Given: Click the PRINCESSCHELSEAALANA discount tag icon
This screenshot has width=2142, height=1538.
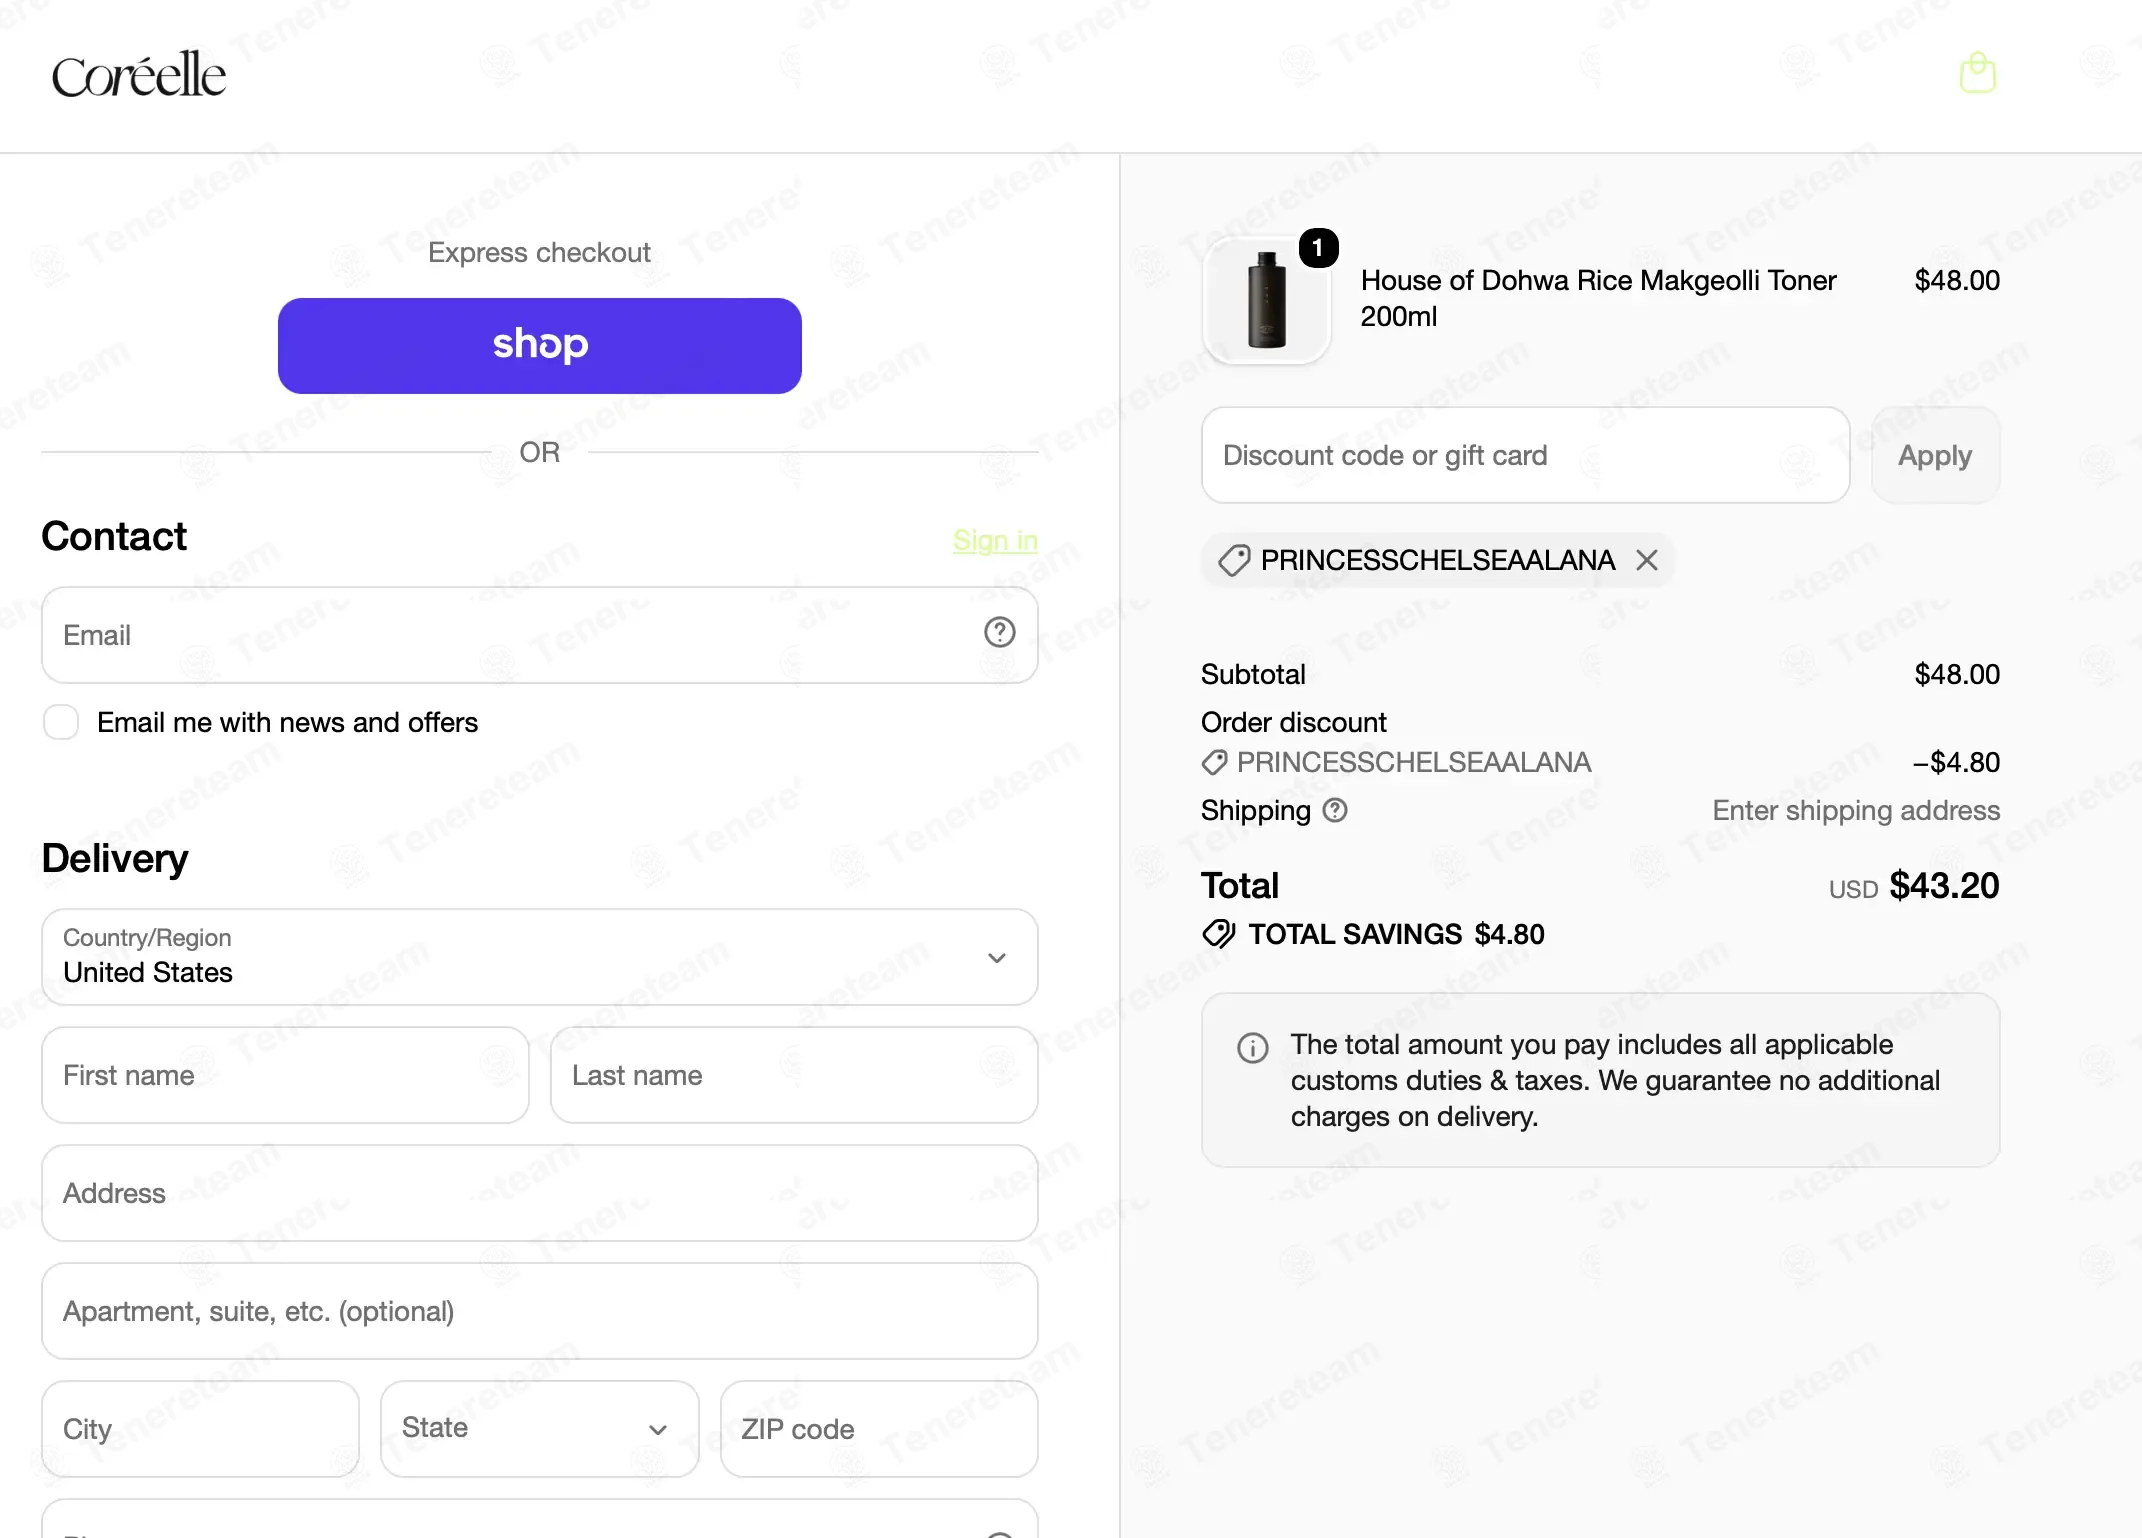Looking at the screenshot, I should (1233, 560).
